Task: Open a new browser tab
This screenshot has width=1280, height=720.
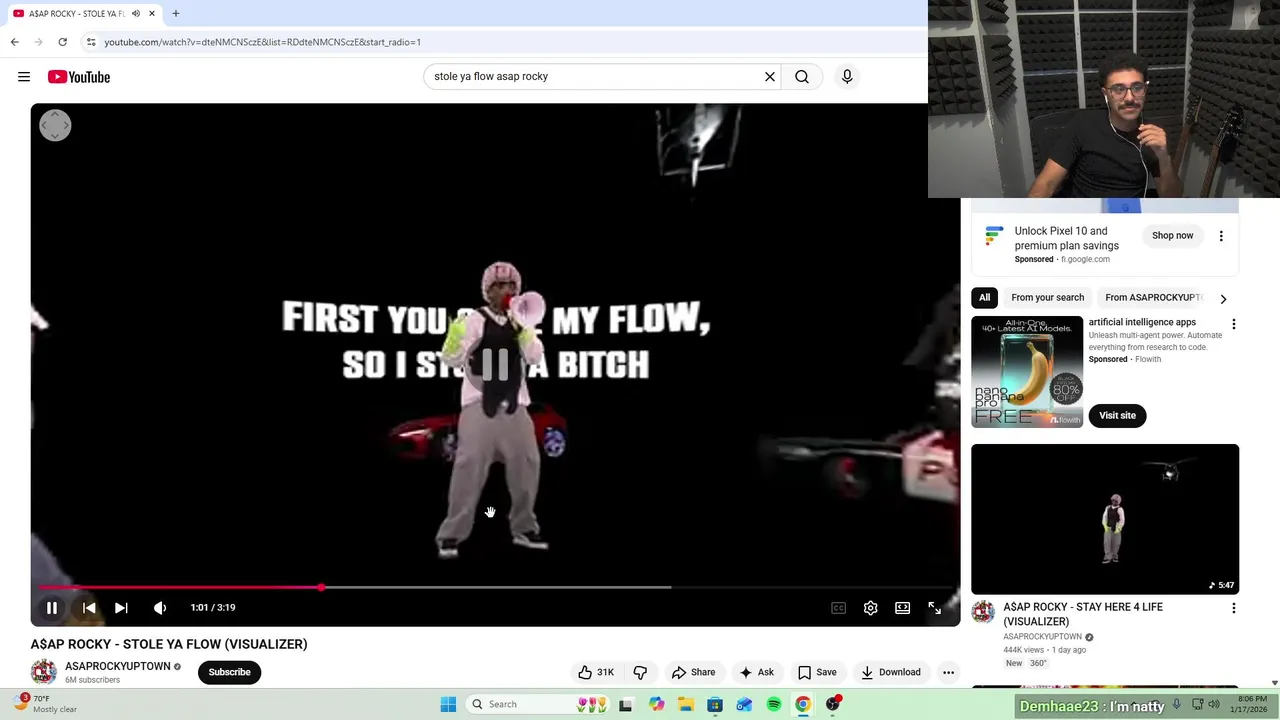Action: [x=176, y=14]
